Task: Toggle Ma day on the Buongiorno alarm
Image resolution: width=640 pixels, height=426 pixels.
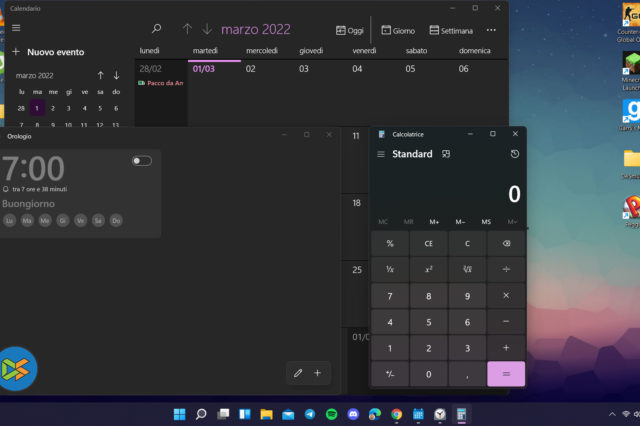Action: point(27,221)
